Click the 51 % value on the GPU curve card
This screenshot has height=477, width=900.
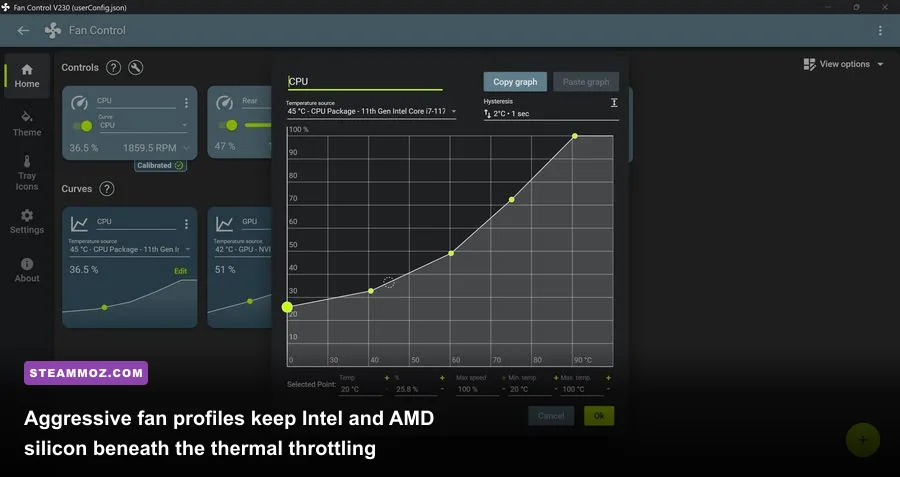225,269
